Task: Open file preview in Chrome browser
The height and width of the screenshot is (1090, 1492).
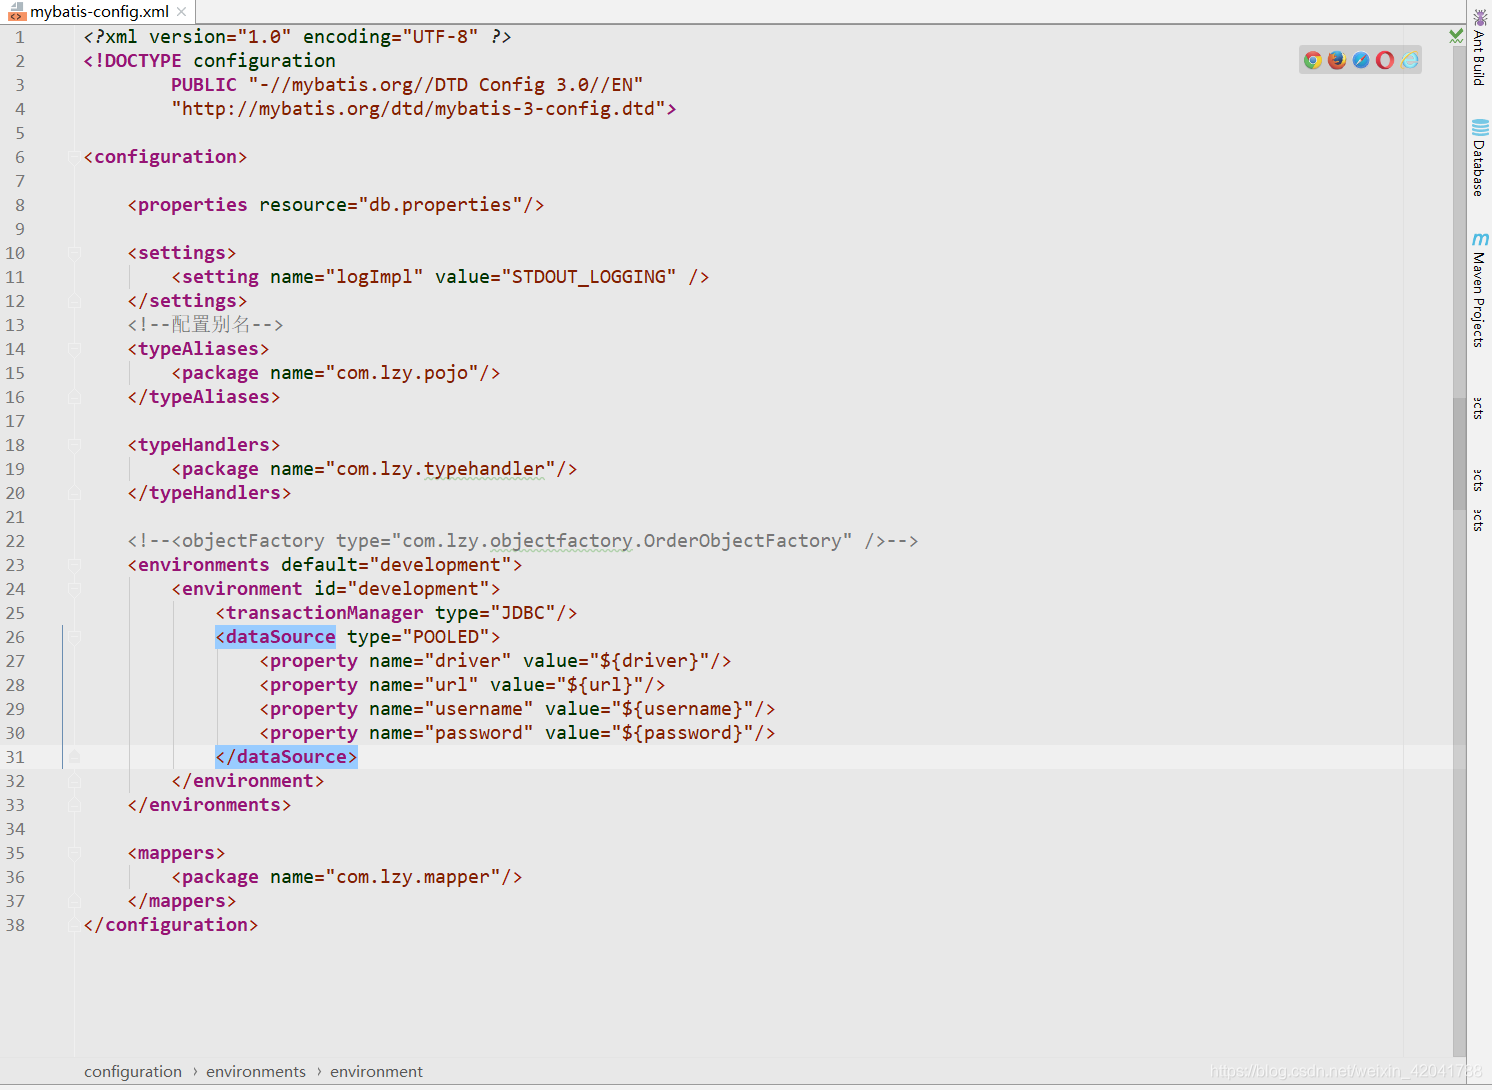Action: coord(1313,60)
